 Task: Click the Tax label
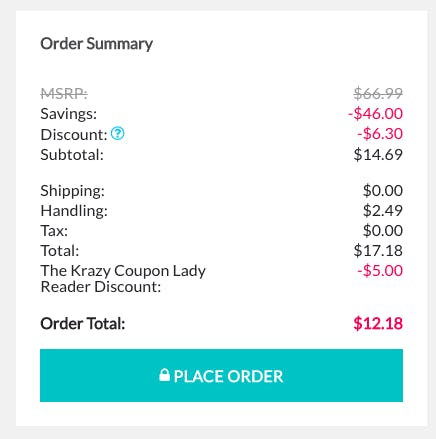pyautogui.click(x=54, y=231)
